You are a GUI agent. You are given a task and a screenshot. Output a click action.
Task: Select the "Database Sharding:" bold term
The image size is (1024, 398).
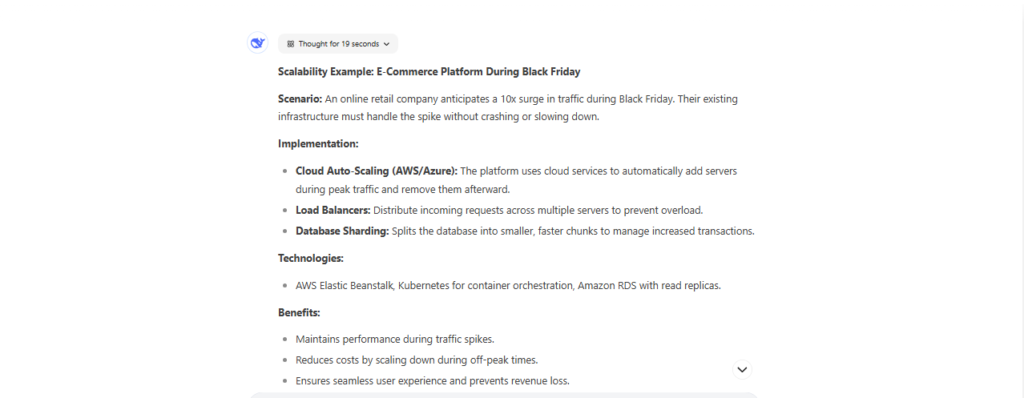(x=342, y=231)
